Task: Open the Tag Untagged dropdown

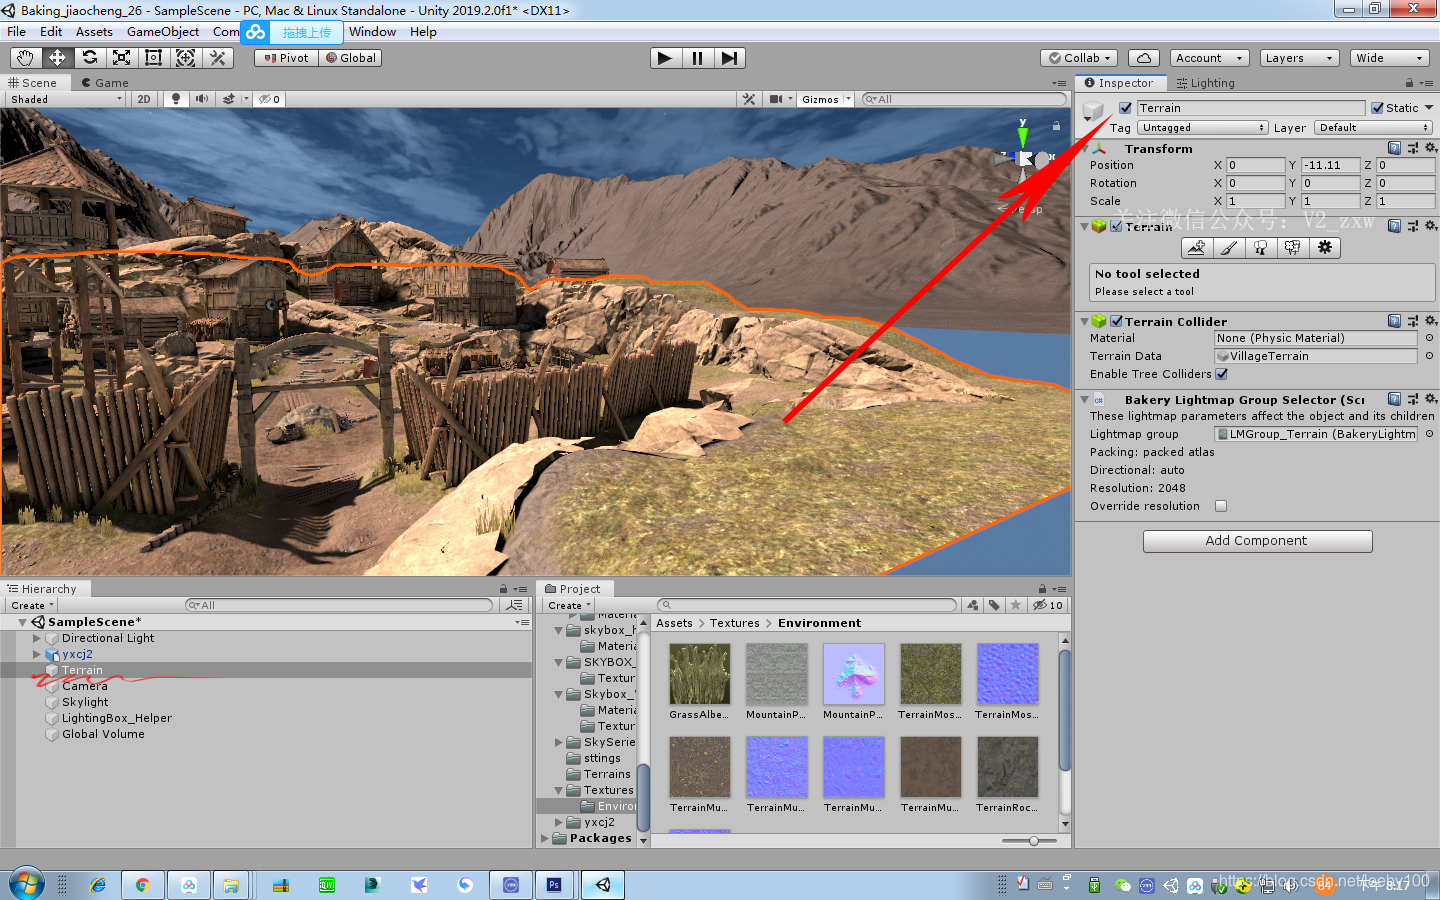Action: [x=1203, y=128]
